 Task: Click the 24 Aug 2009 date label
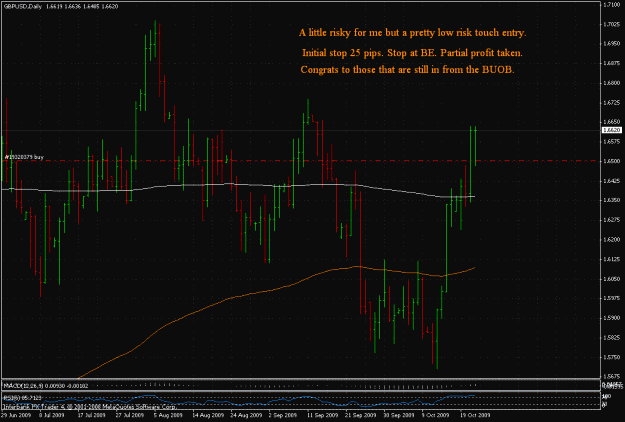(246, 415)
